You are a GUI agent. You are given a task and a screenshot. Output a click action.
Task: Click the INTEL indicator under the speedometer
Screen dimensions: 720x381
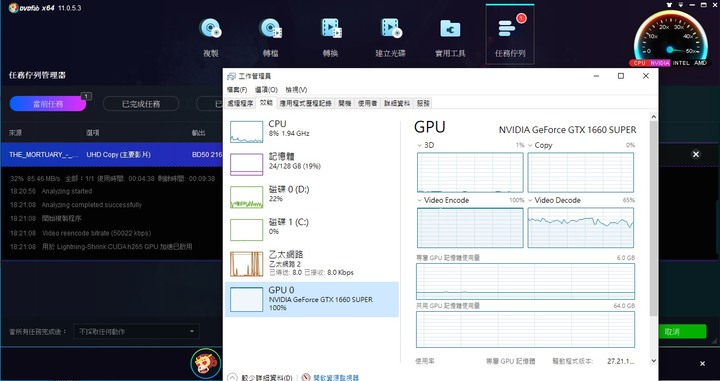681,63
